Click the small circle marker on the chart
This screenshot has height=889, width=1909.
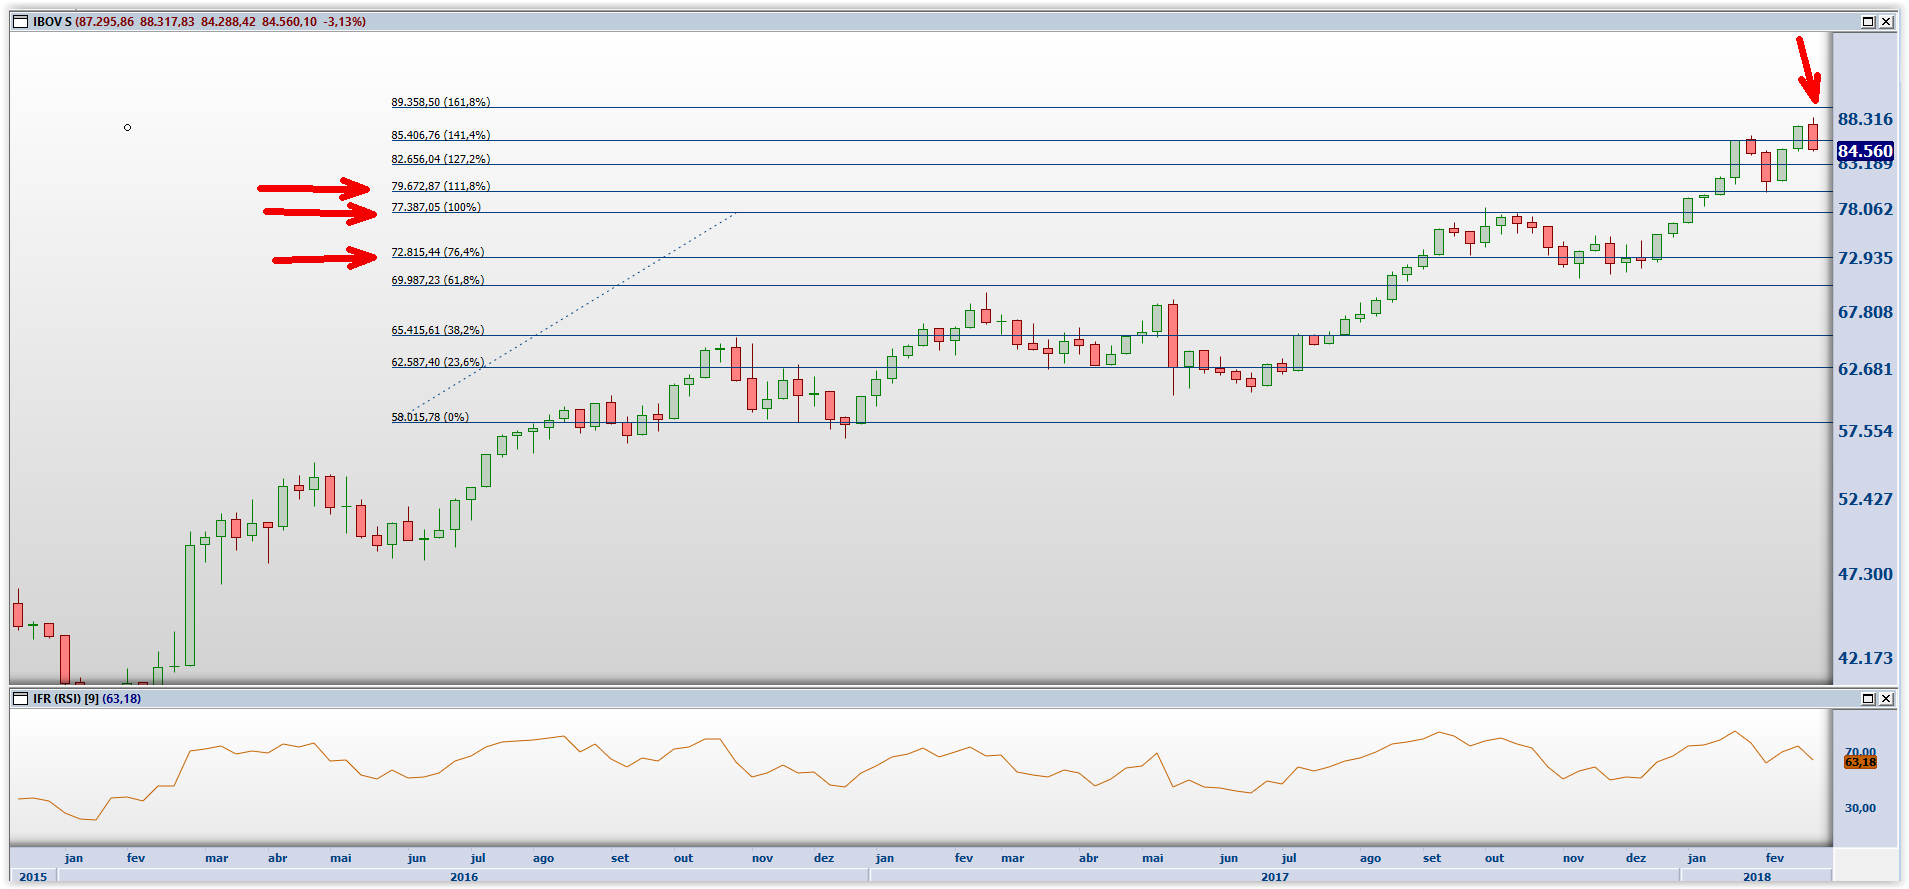pos(127,127)
